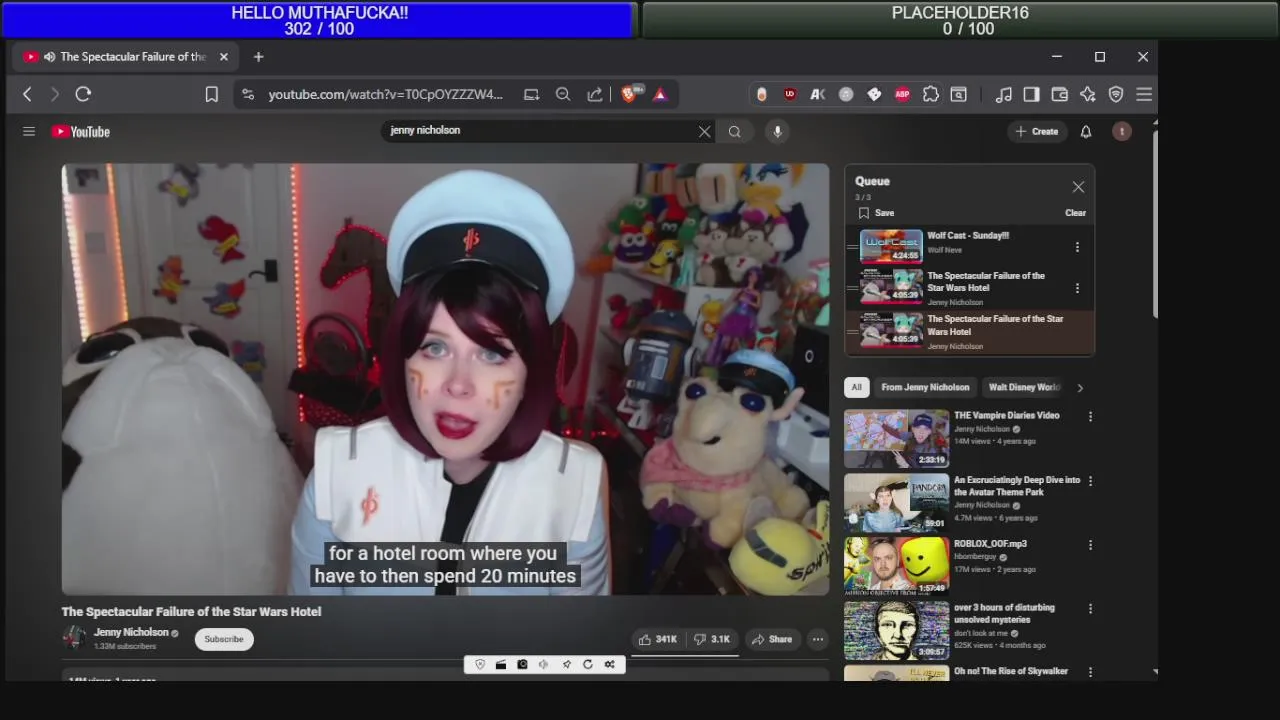
Task: Open the Adblock Plus extension
Action: tap(902, 94)
